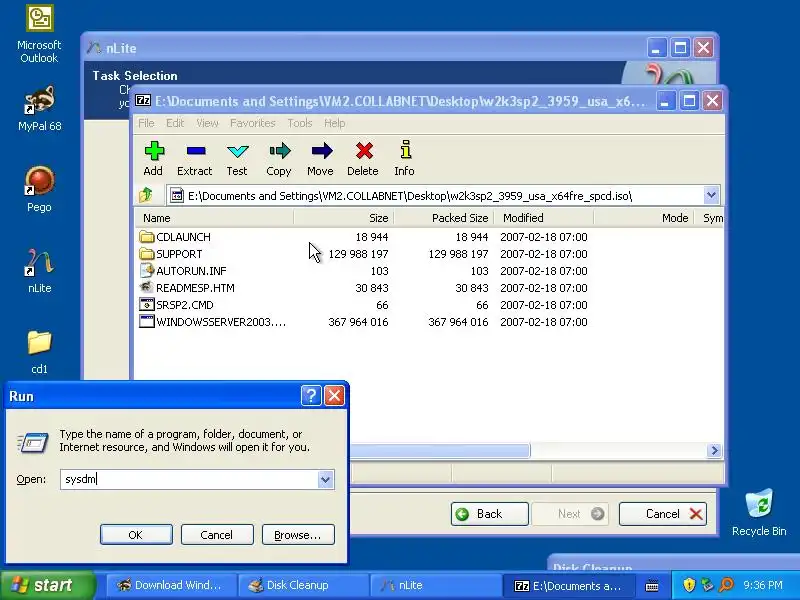Open the Tools menu in 7-Zip
This screenshot has width=800, height=600.
tap(299, 123)
